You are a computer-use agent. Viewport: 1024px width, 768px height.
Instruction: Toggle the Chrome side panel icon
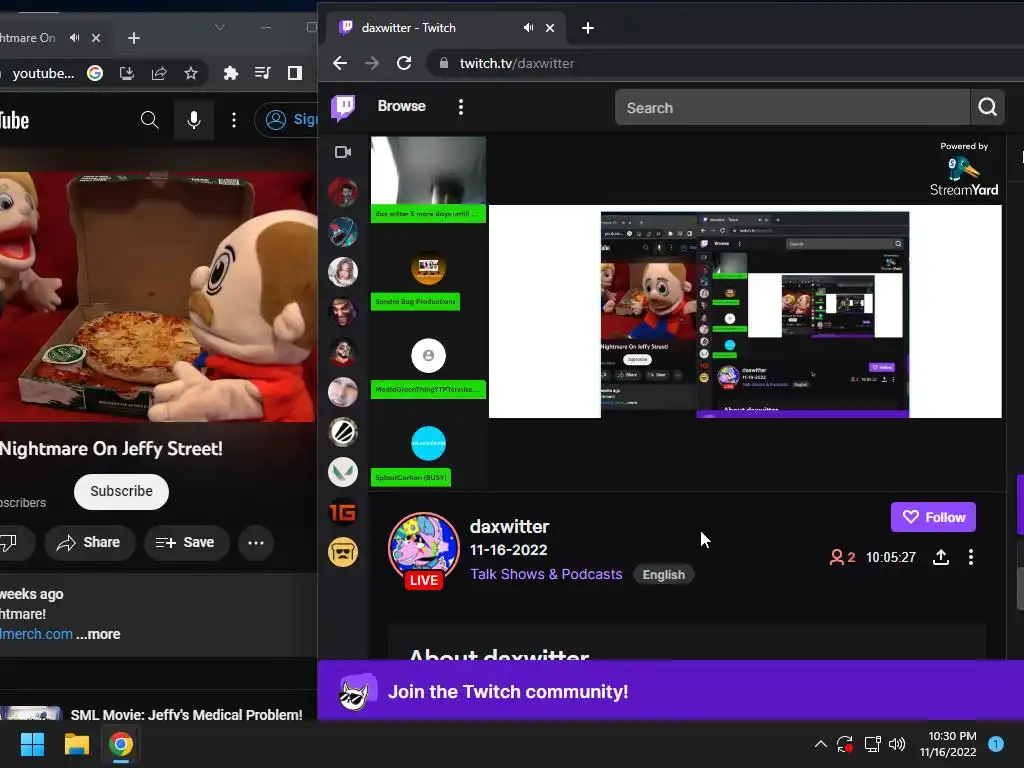coord(295,73)
